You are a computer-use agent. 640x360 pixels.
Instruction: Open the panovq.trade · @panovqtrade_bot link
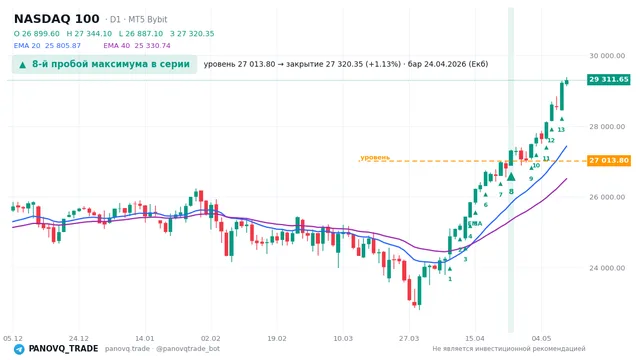(x=162, y=349)
